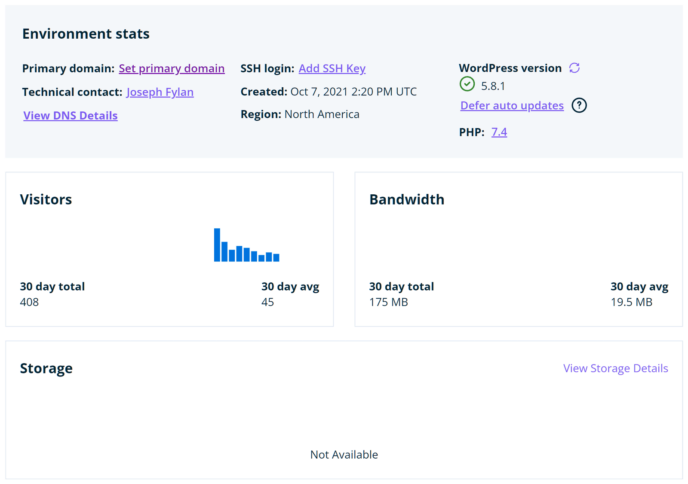Viewport: 688px width, 484px height.
Task: Select the Visitors card heading
Action: click(x=46, y=199)
